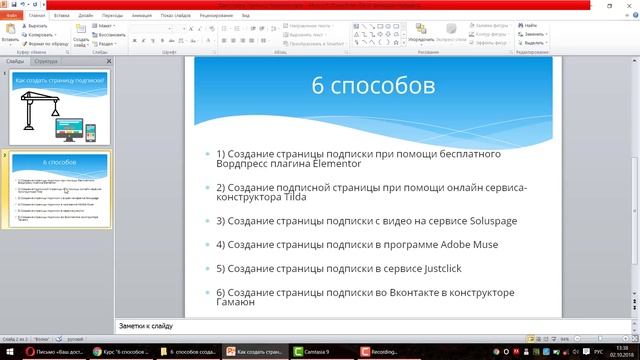
Task: Select the rectangle shape in gallery
Action: (380, 26)
